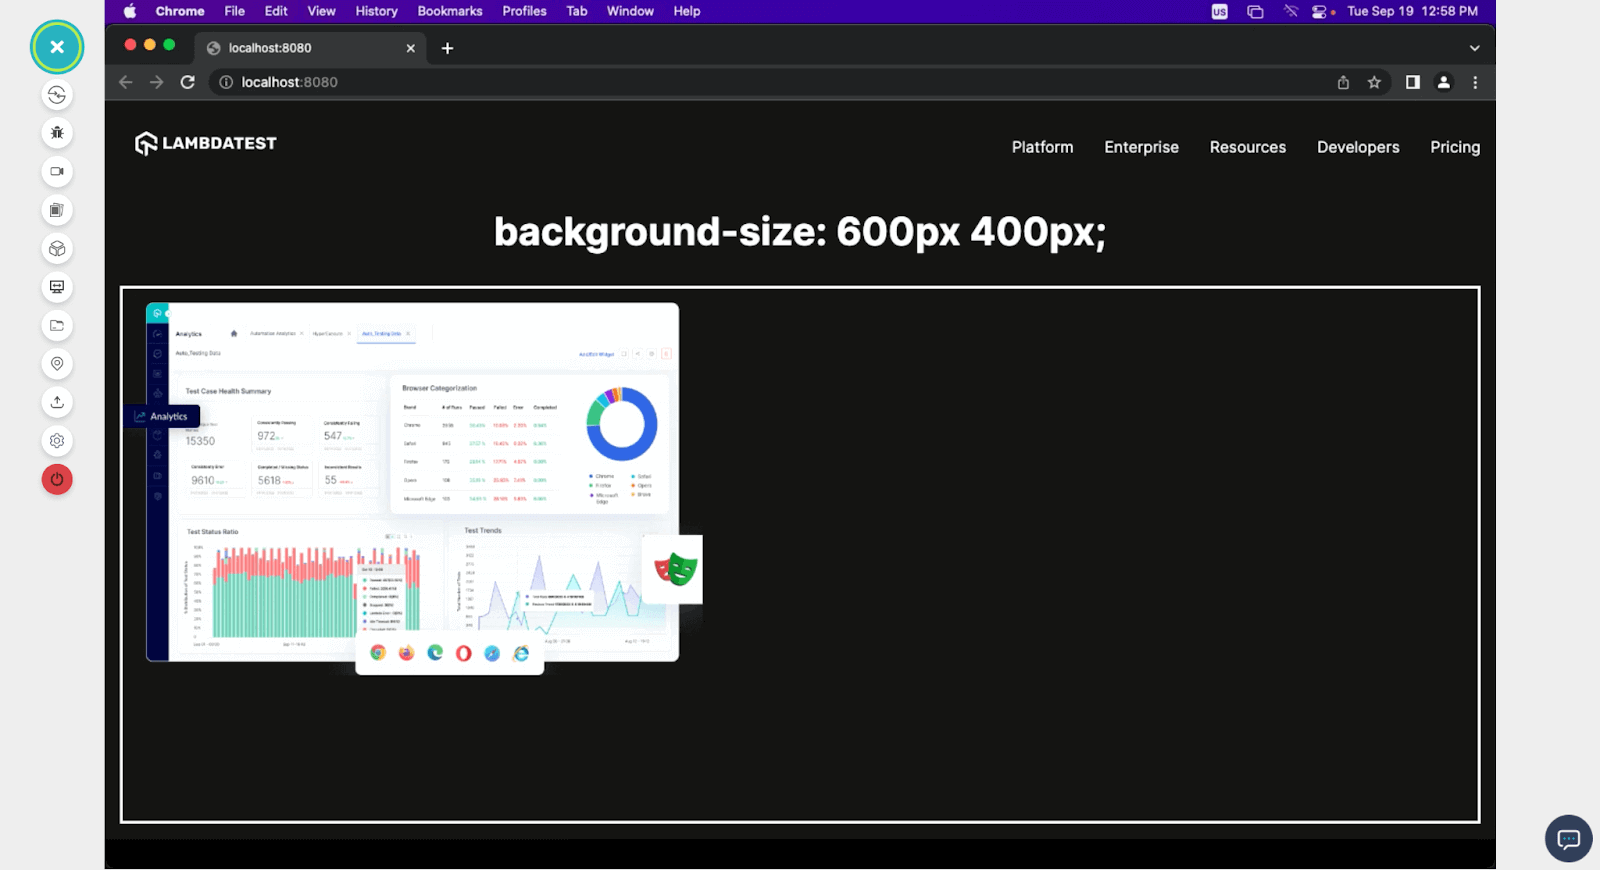
Task: Toggle the Chrome side panel
Action: (1412, 82)
